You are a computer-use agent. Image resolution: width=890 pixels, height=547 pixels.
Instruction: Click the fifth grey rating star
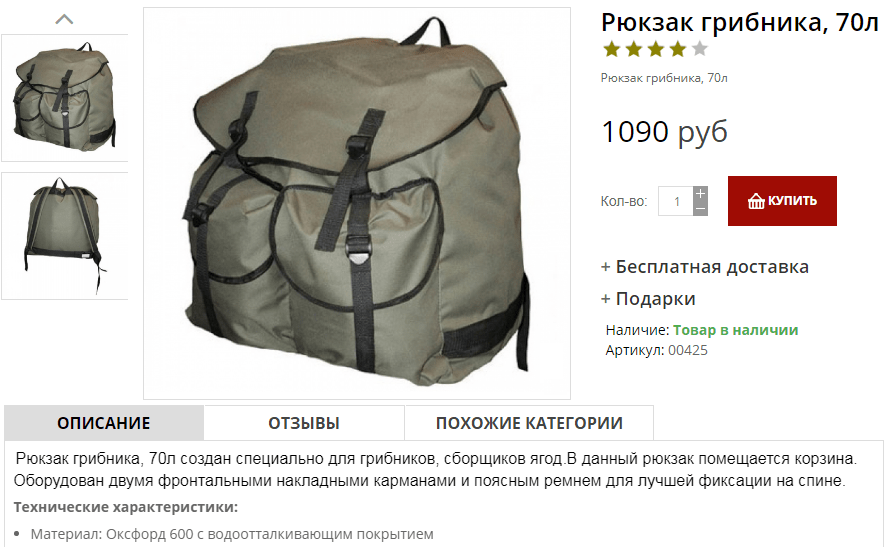coord(700,49)
